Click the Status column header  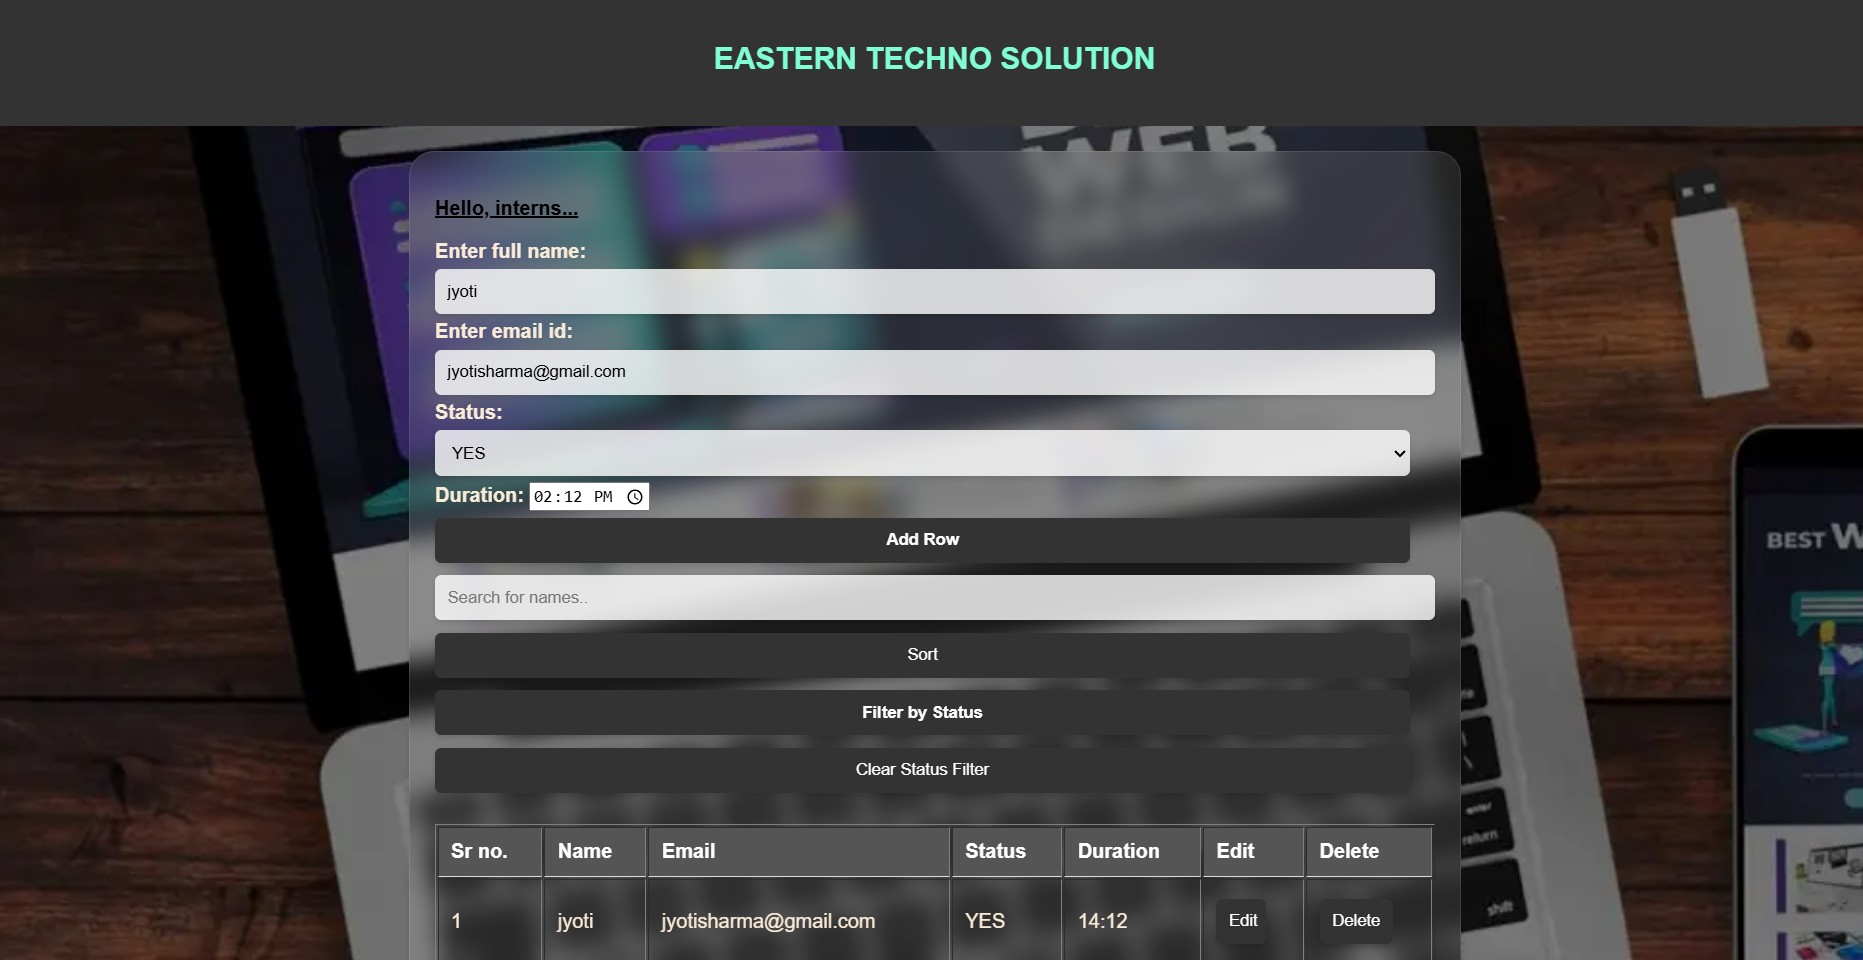click(x=995, y=851)
